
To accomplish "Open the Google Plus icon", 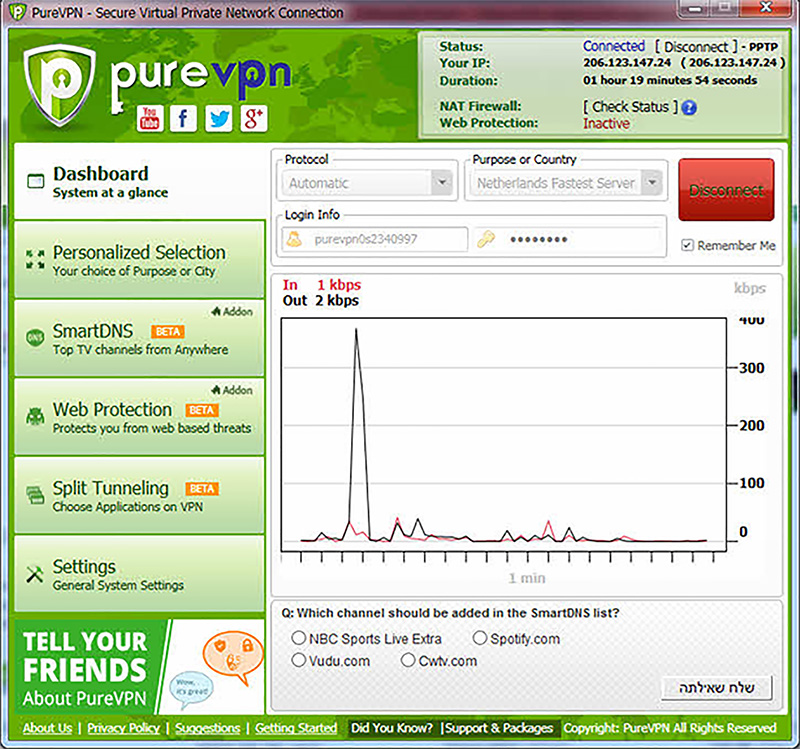I will (x=254, y=118).
